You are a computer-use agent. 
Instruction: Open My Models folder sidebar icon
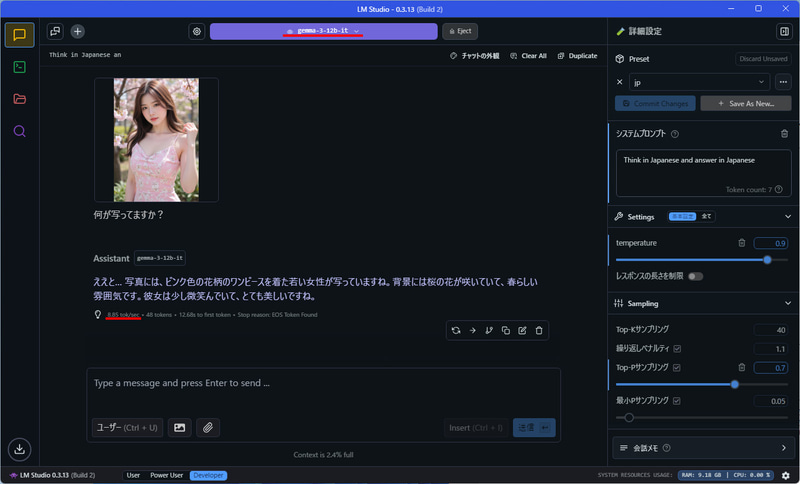(x=19, y=98)
